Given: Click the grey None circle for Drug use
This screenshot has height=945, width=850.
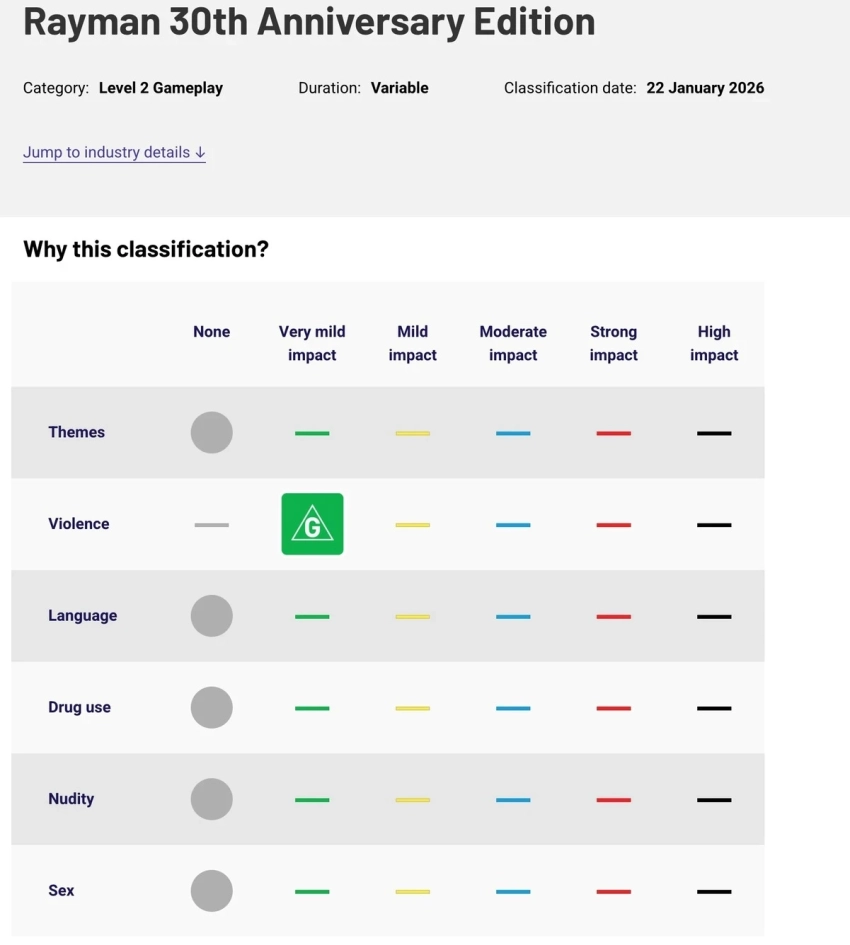Looking at the screenshot, I should [212, 708].
